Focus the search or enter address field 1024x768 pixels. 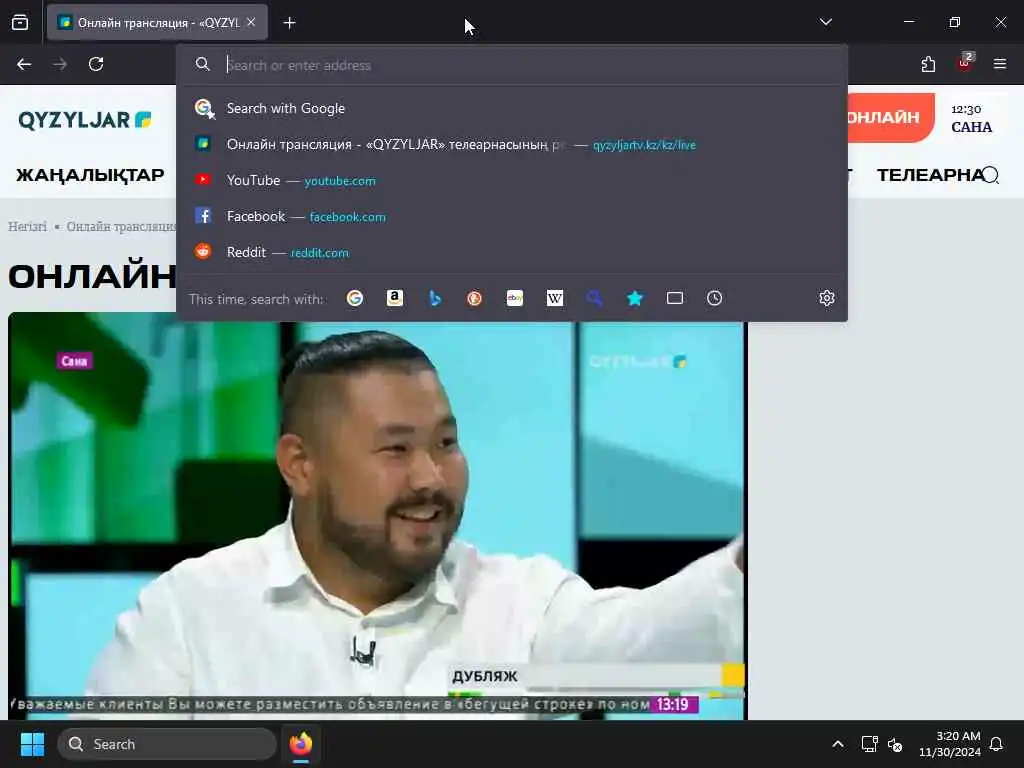point(512,65)
